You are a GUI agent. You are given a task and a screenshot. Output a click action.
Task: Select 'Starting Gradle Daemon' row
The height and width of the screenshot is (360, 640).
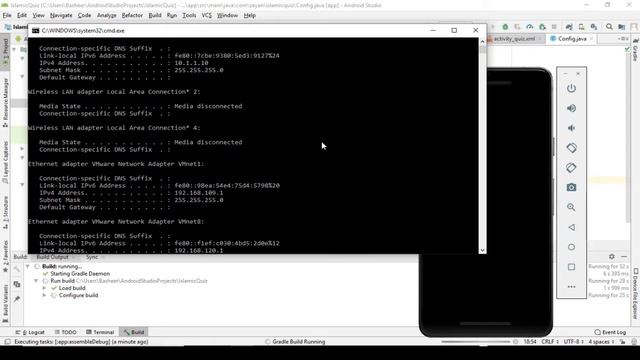pos(80,274)
